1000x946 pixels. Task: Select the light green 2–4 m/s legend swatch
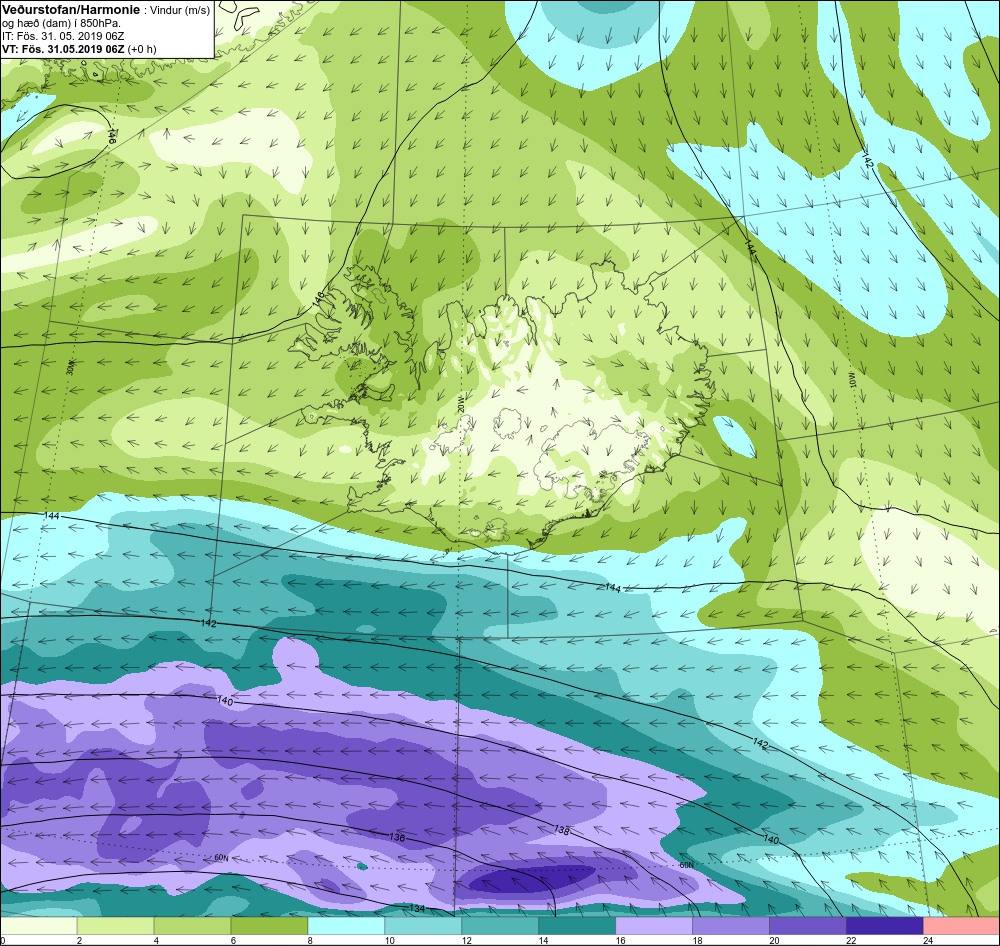[x=115, y=926]
